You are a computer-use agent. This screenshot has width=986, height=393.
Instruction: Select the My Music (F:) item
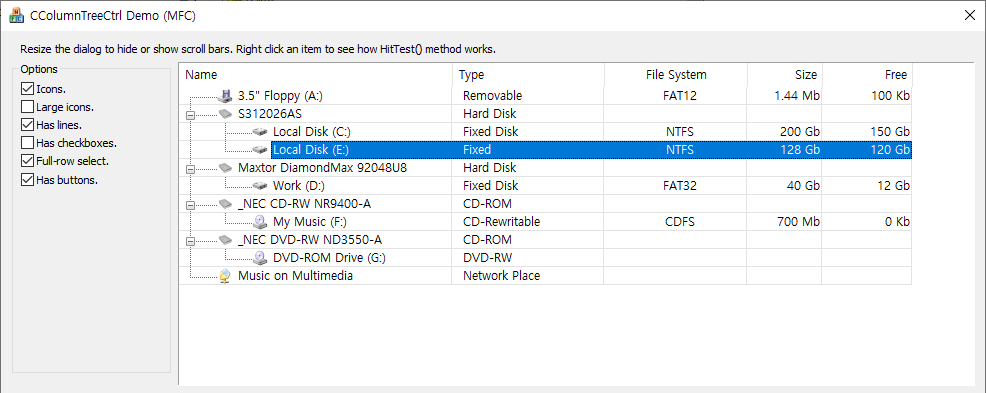[310, 222]
